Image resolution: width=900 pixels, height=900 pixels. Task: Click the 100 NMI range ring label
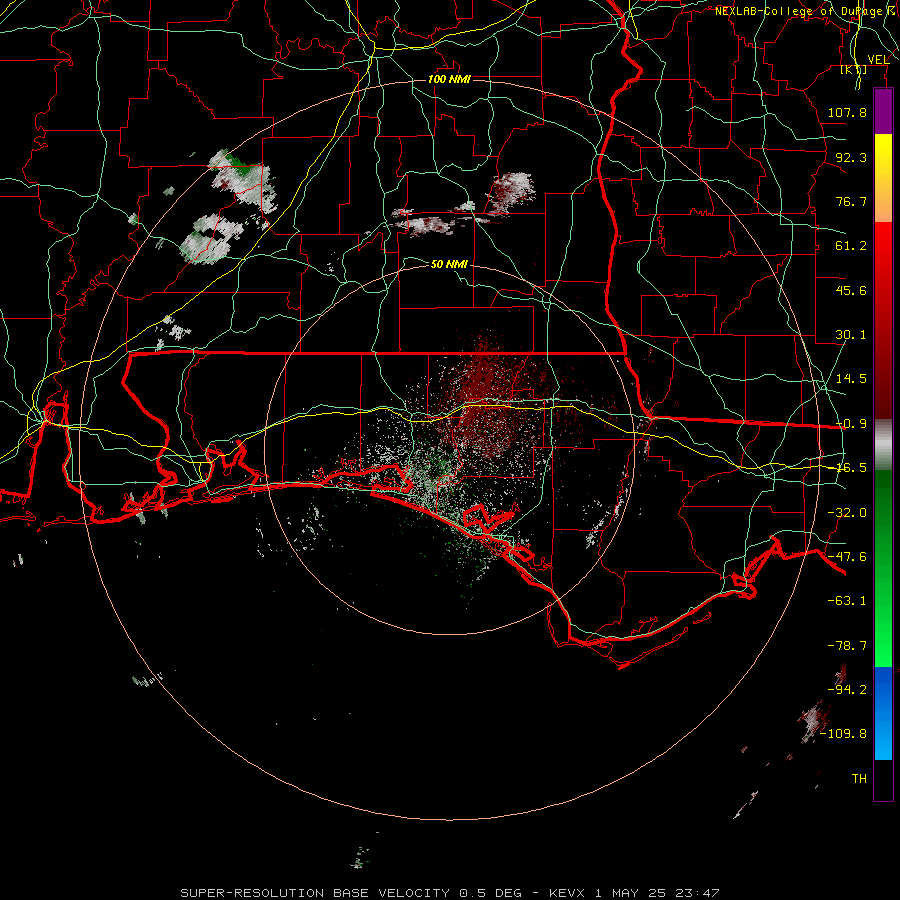coord(449,79)
